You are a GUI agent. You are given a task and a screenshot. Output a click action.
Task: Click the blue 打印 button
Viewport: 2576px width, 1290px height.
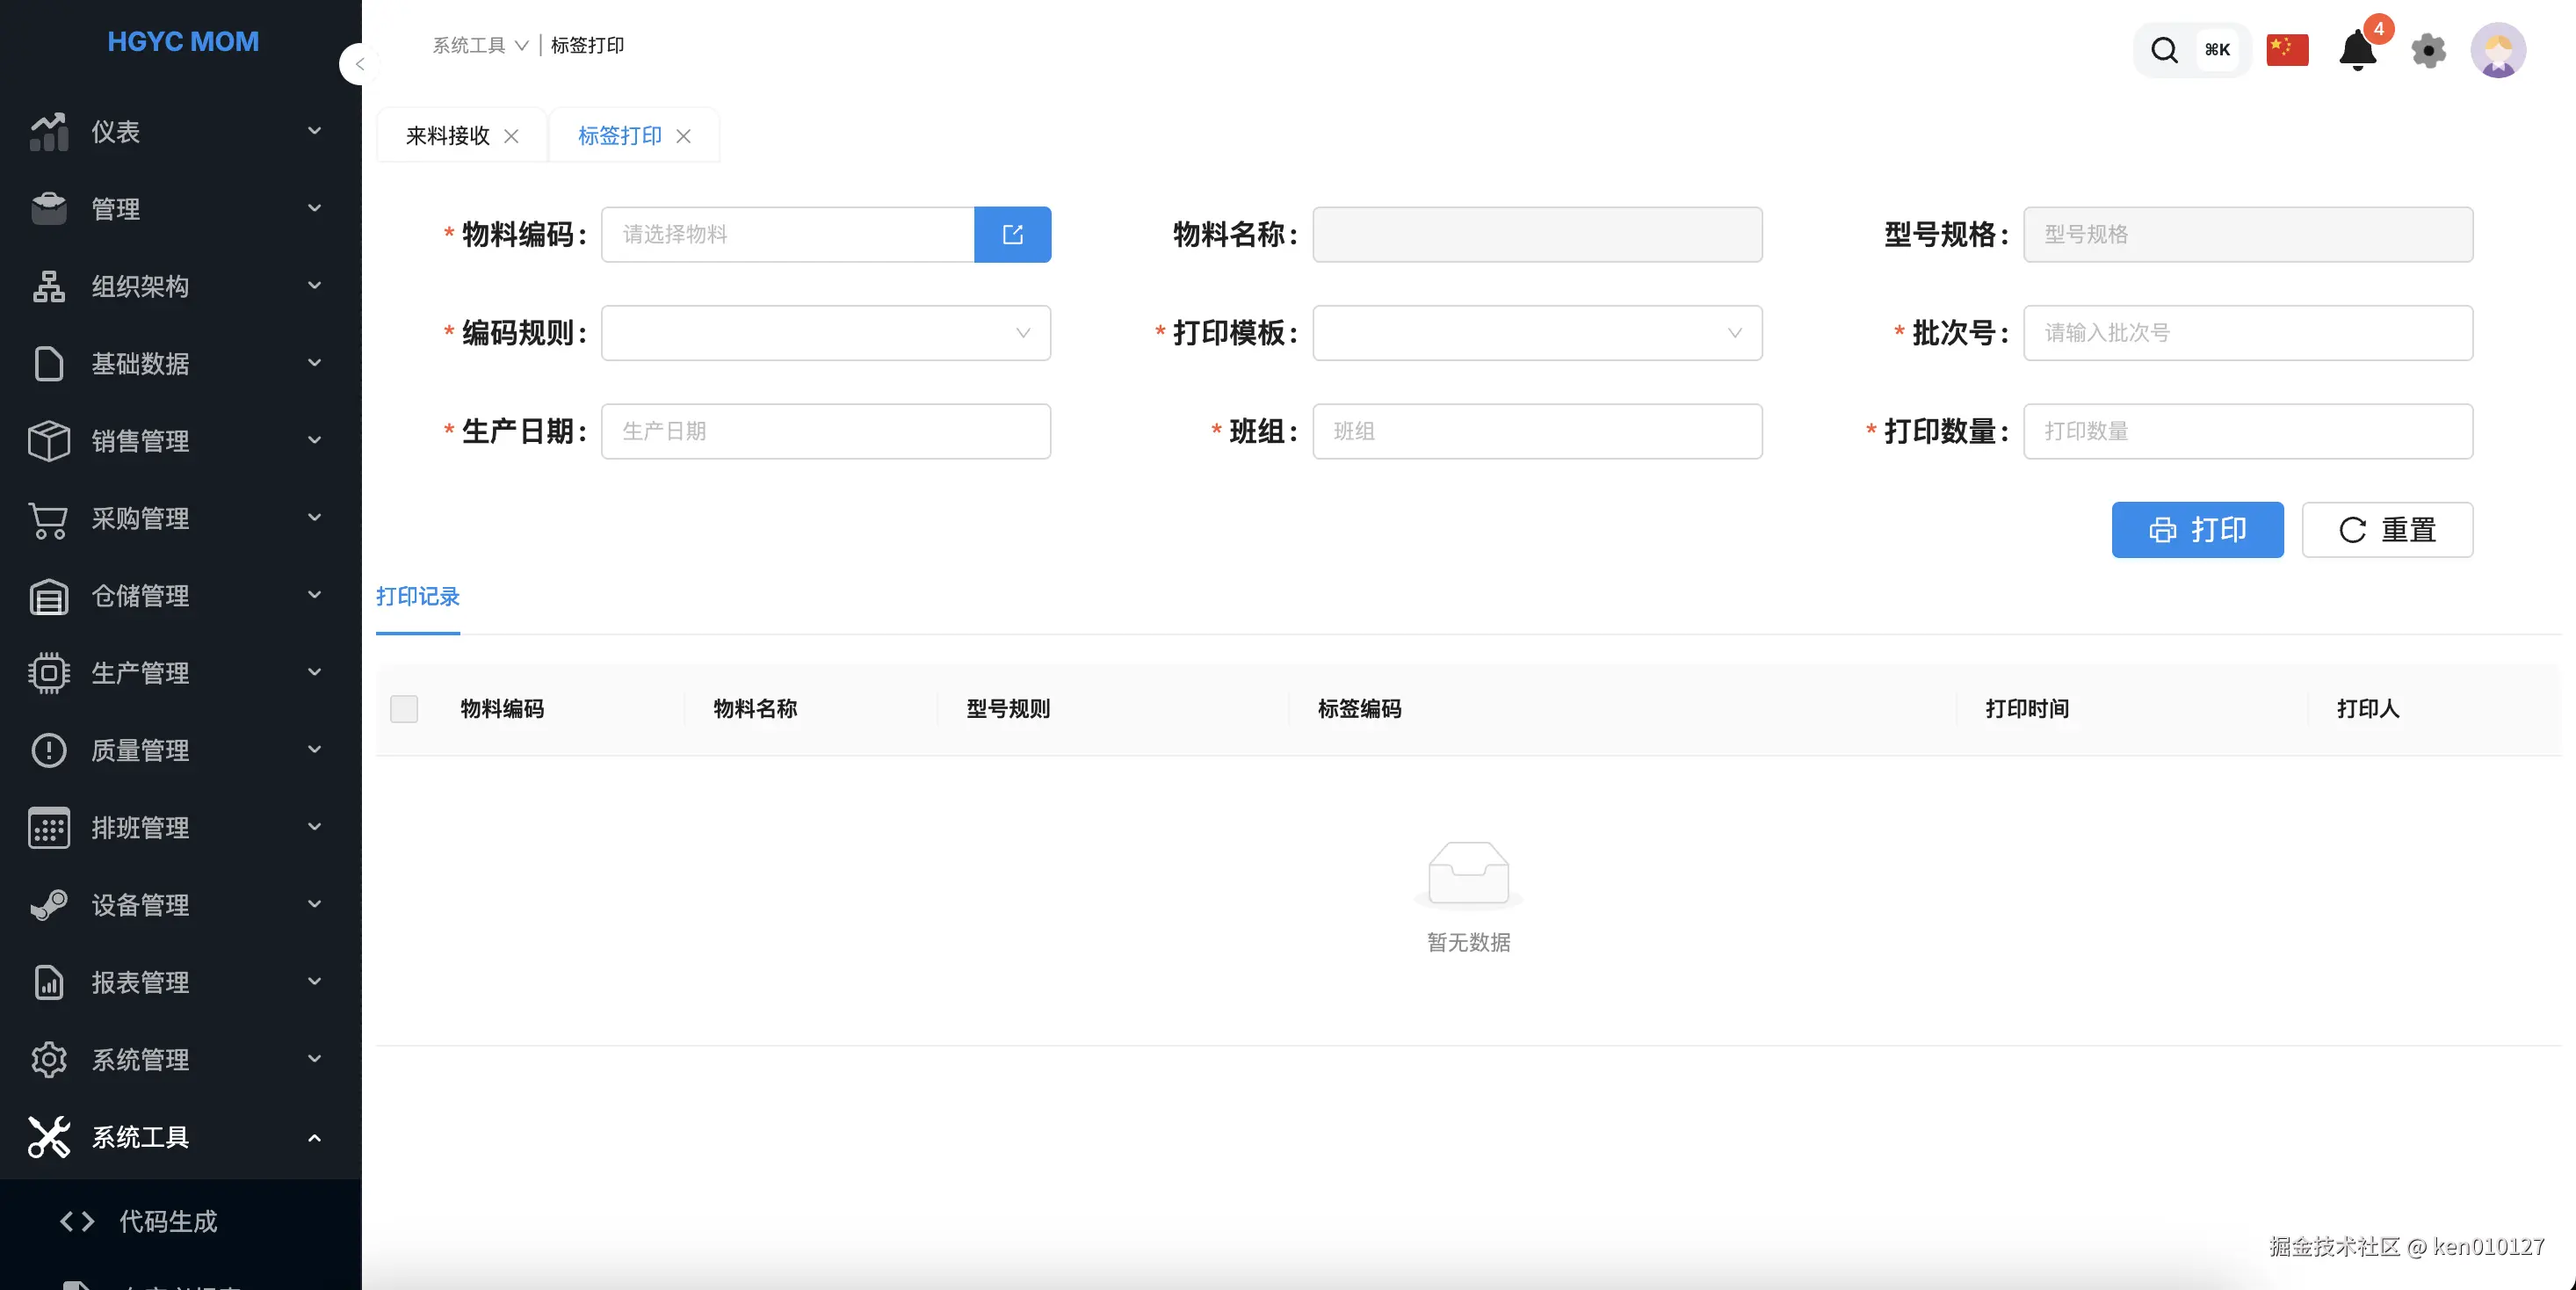[x=2197, y=530]
